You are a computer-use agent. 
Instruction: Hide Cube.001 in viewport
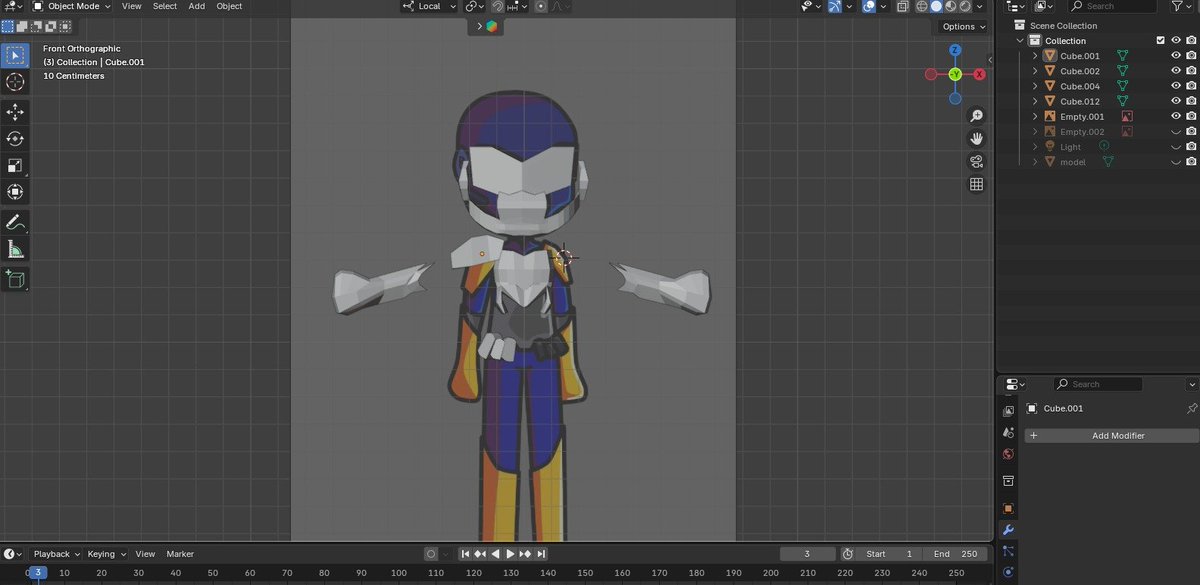(1176, 56)
